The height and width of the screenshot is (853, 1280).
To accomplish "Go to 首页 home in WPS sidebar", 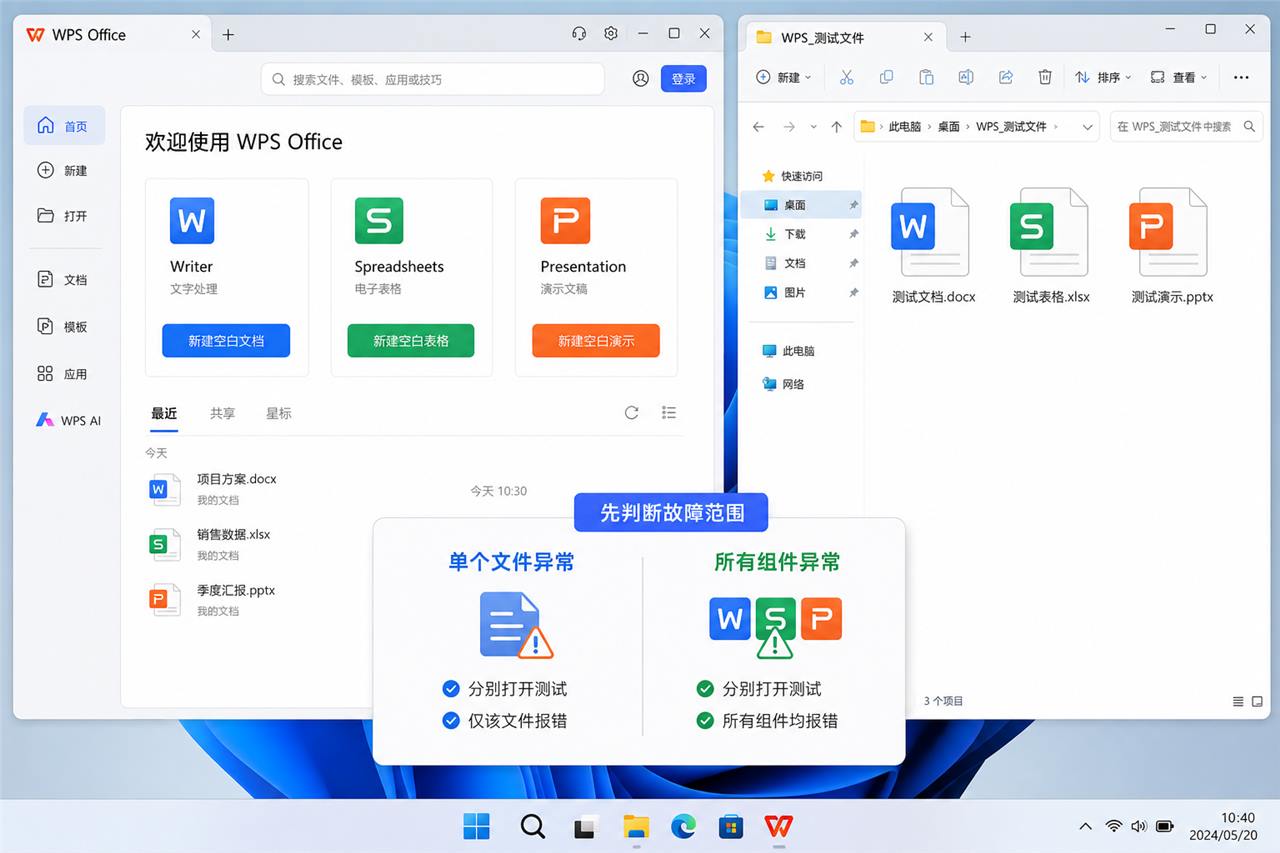I will tap(64, 126).
